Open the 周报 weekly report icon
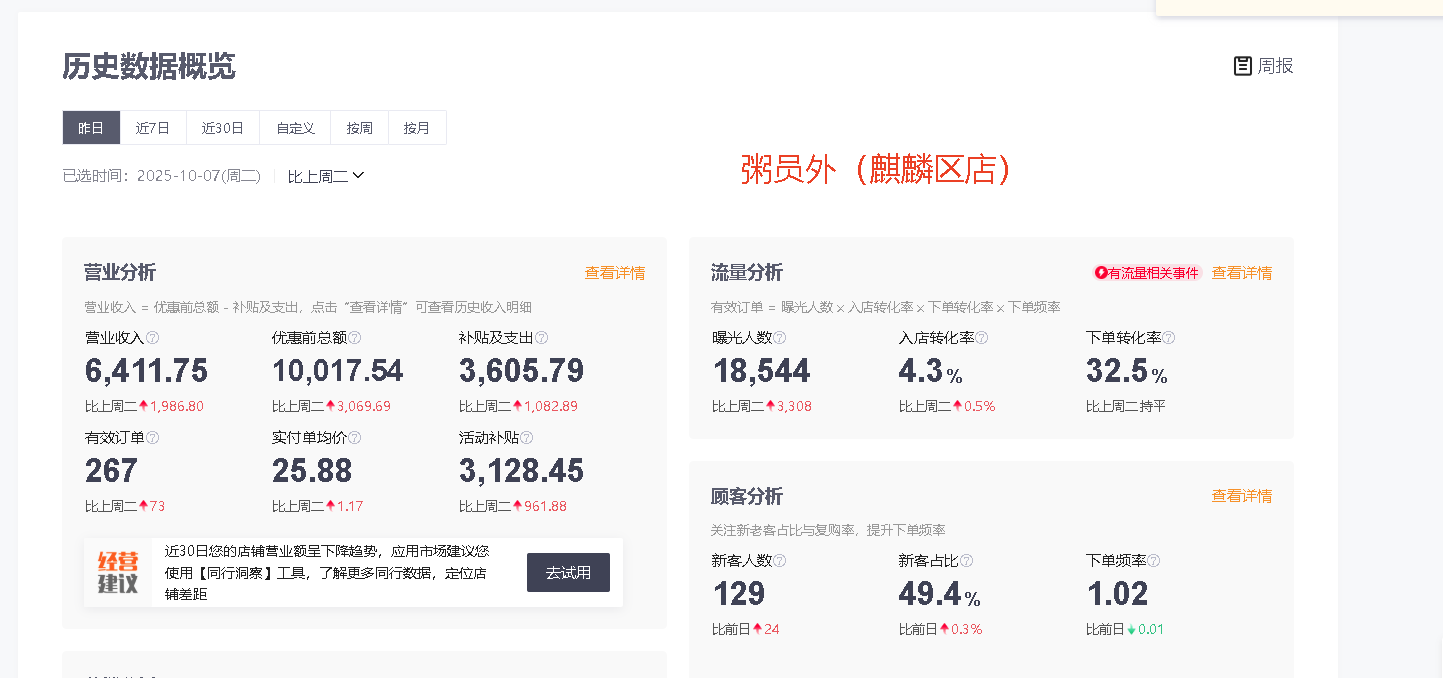Screen dimensions: 1443x678 pyautogui.click(x=1263, y=66)
